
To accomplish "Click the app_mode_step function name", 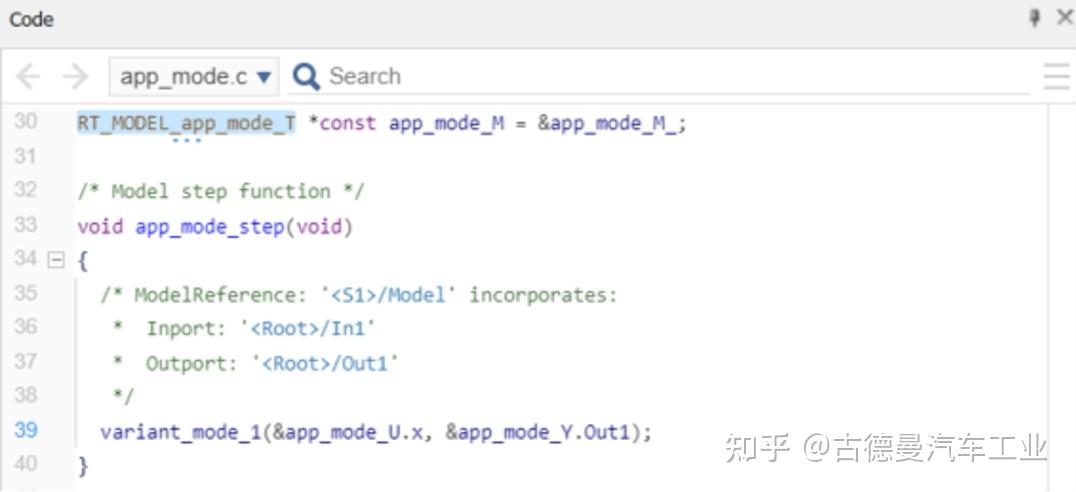I will click(210, 226).
